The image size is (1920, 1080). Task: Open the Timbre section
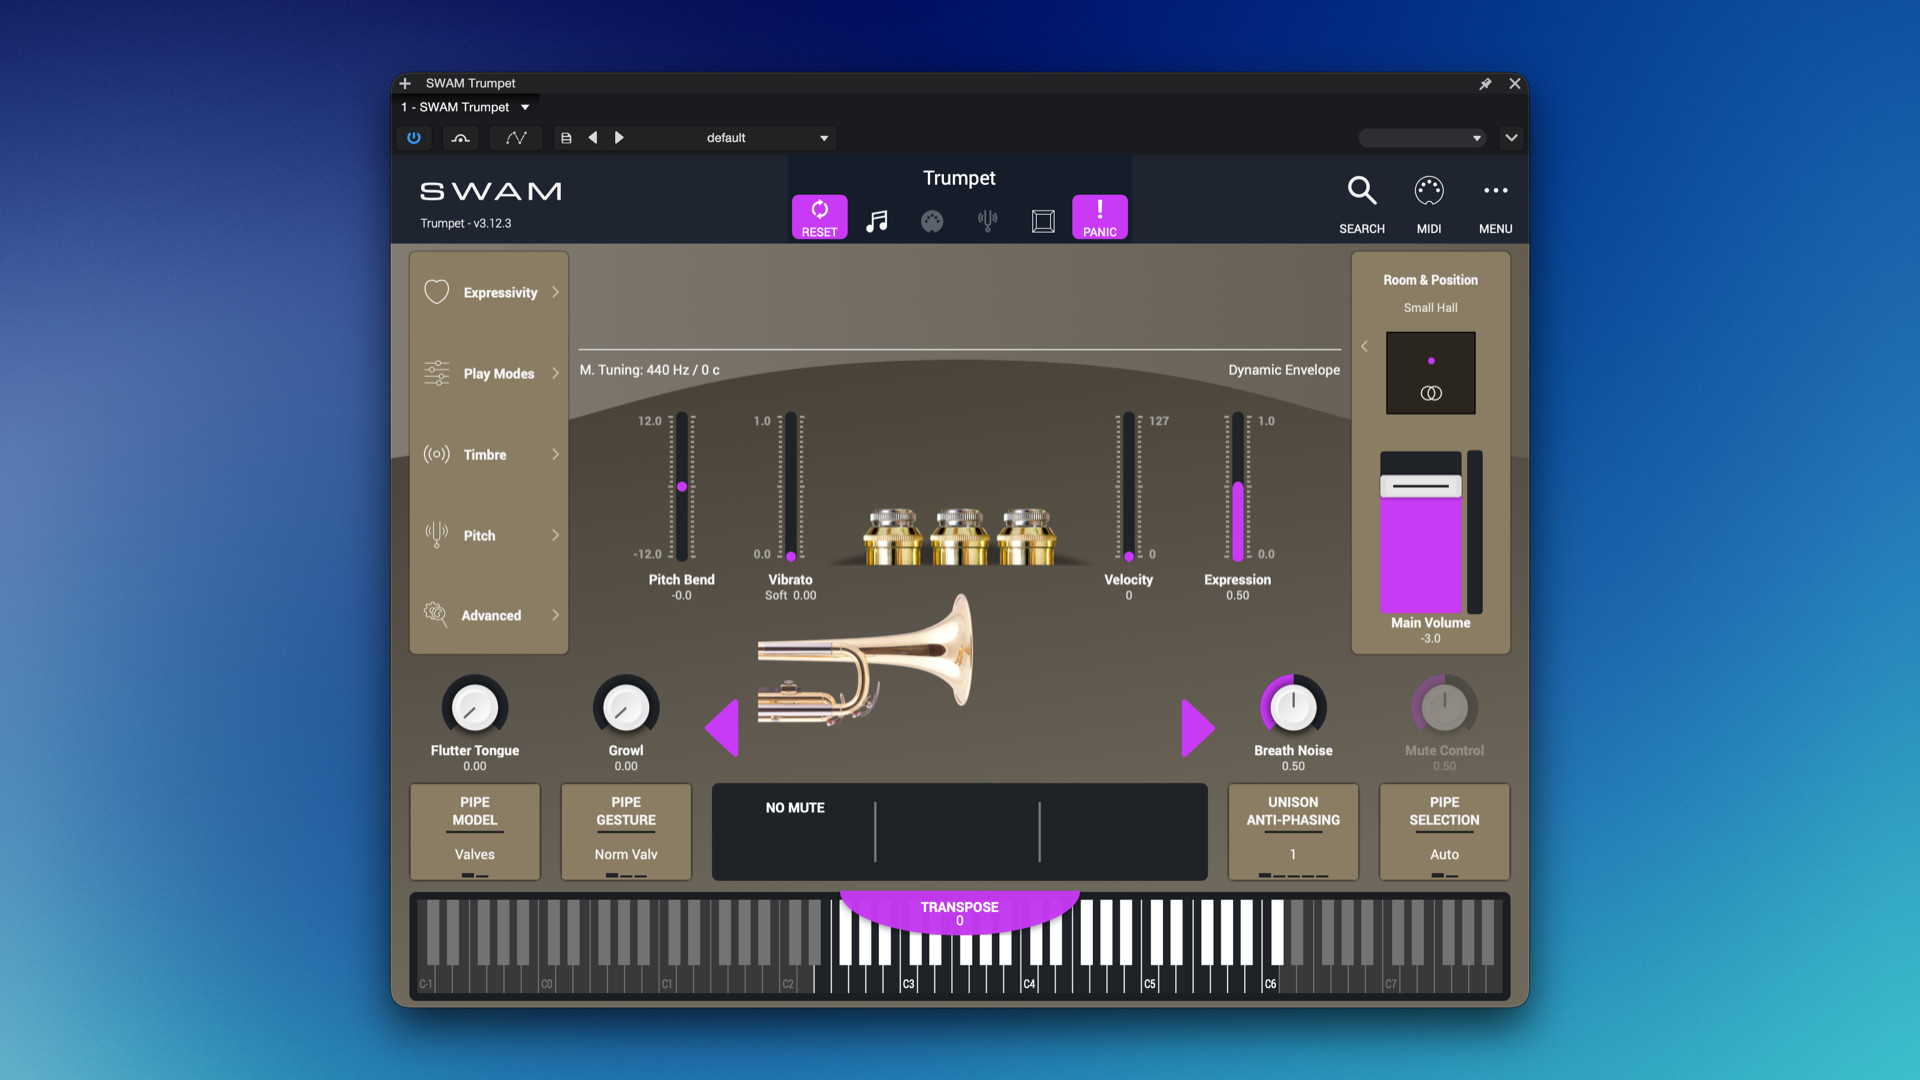[490, 454]
